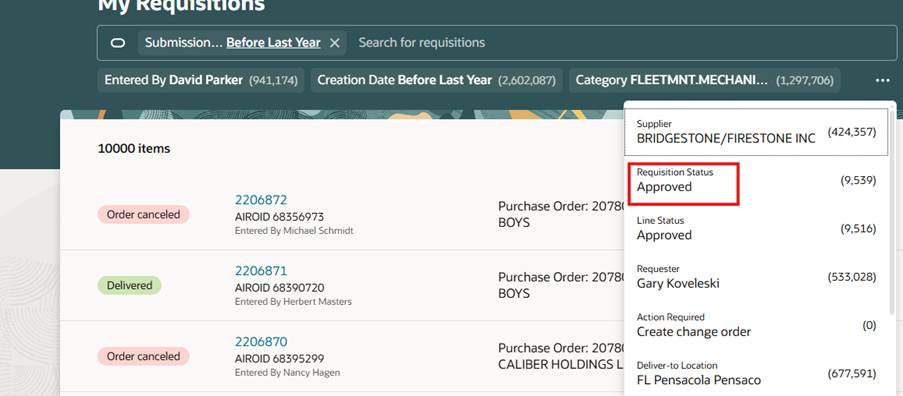The height and width of the screenshot is (396, 903).
Task: Remove the Submission Before Last Year filter chip
Action: point(335,43)
